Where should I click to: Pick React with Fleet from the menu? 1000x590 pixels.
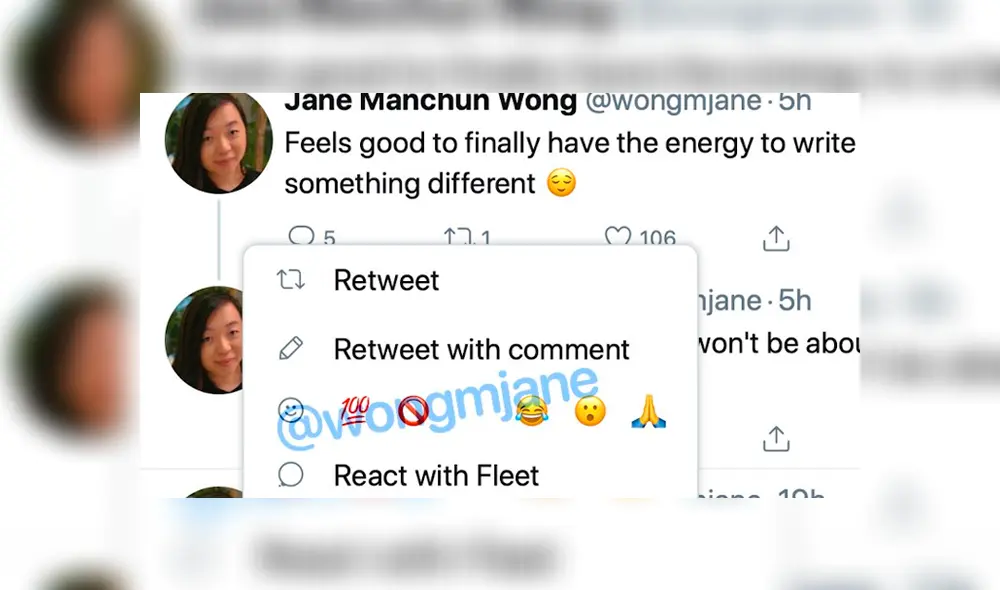click(436, 476)
